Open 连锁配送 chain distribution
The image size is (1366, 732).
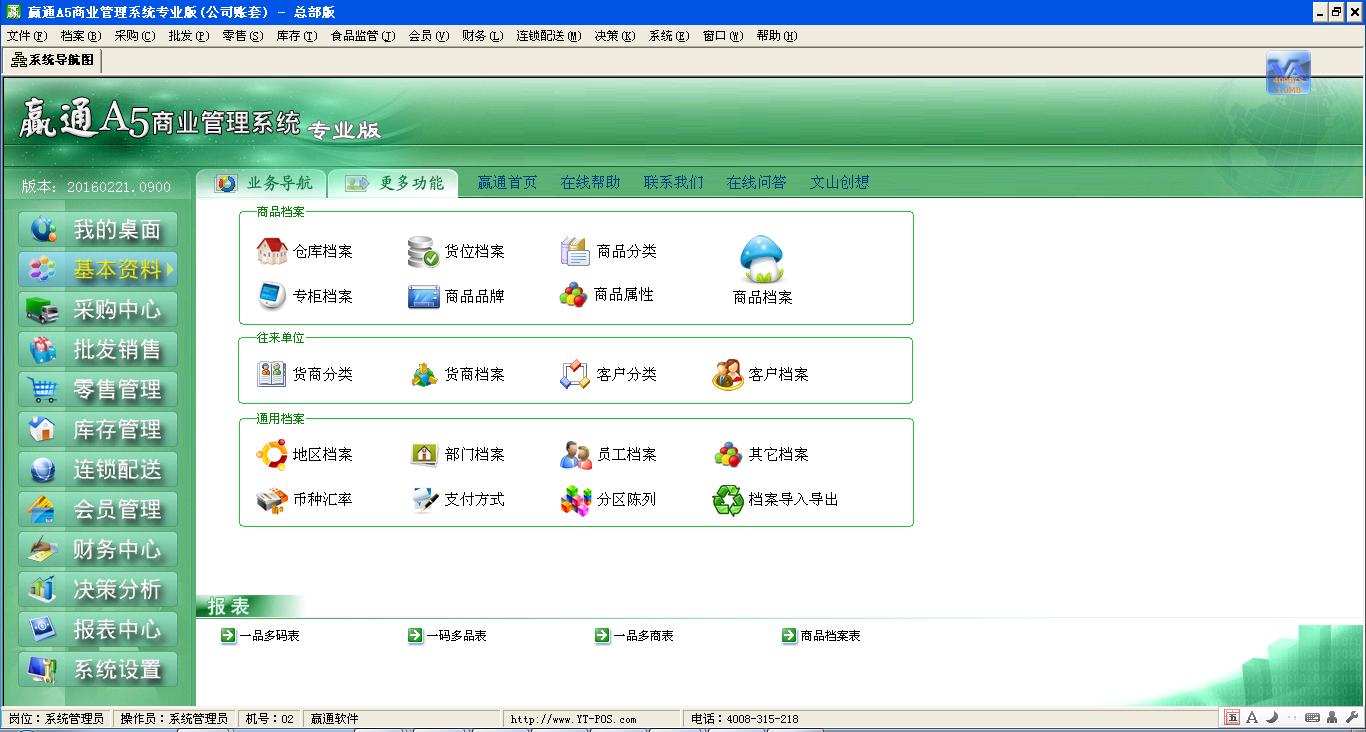[98, 470]
